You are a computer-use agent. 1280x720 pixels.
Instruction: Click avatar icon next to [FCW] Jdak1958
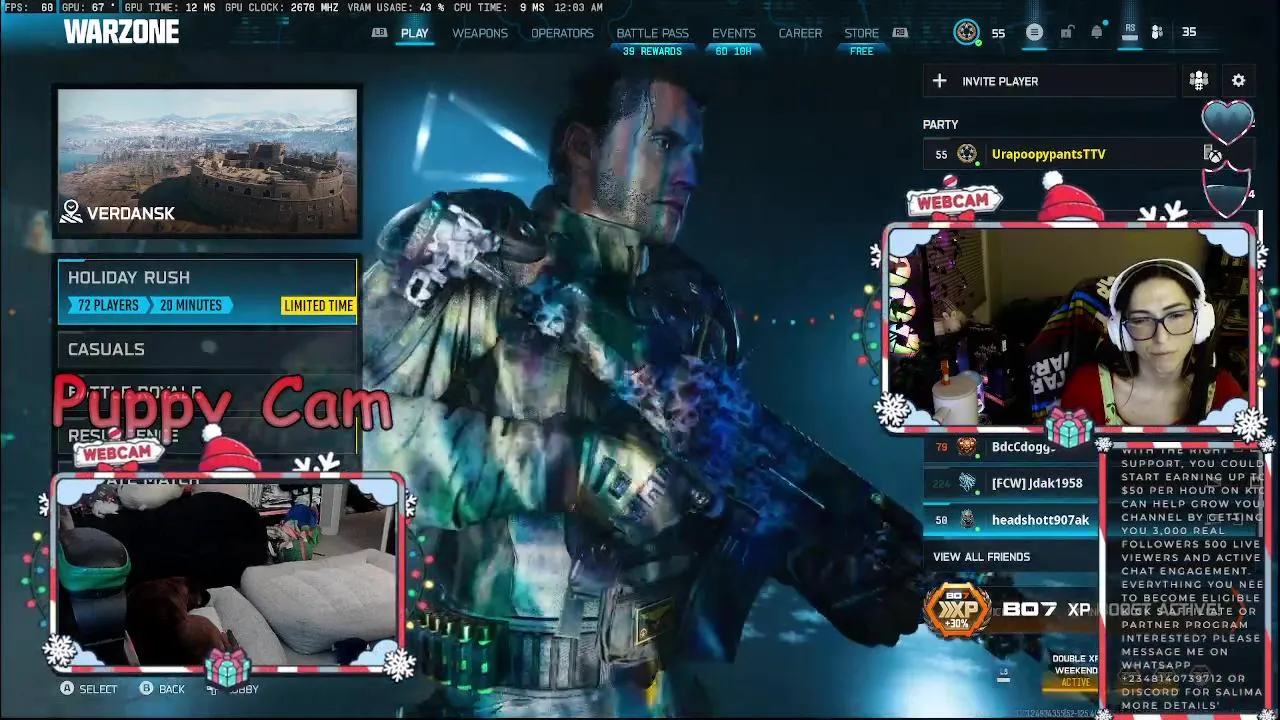tap(967, 483)
